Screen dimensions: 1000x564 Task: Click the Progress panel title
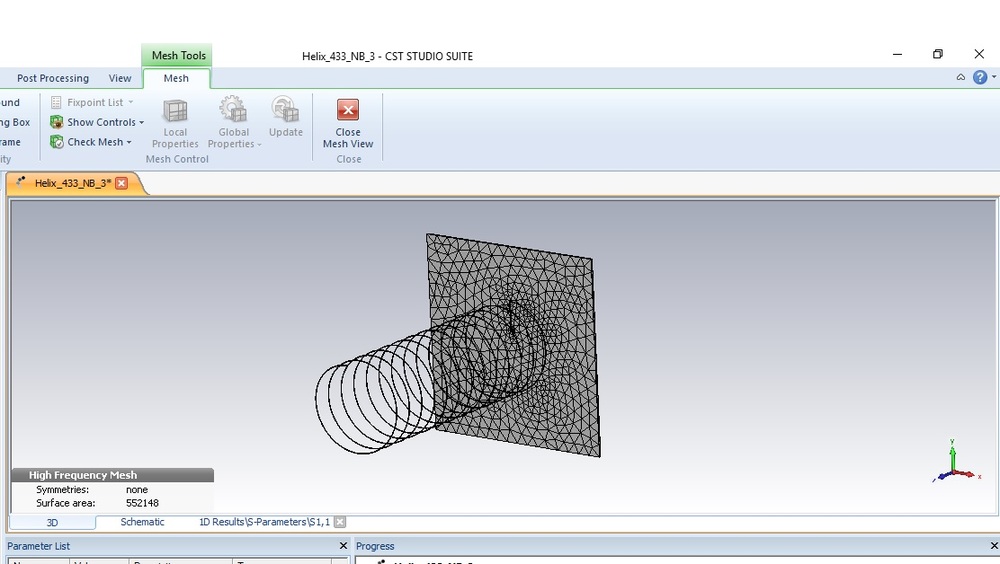(x=375, y=546)
